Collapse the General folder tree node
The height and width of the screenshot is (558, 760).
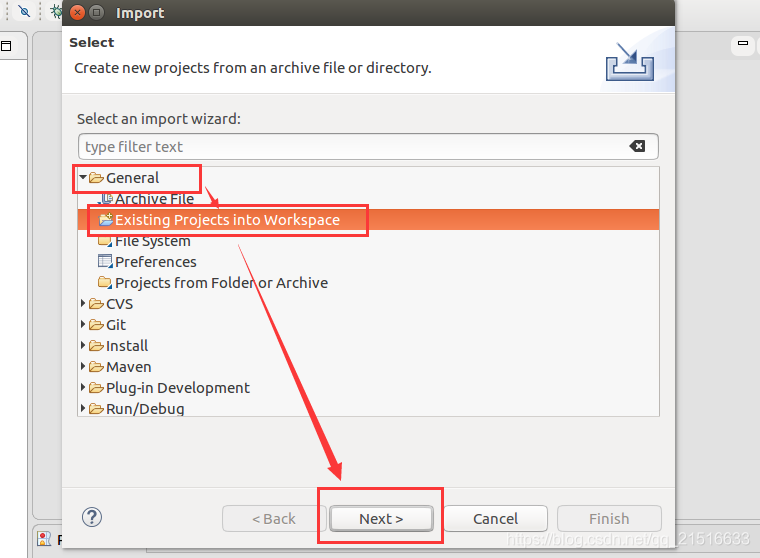click(83, 178)
